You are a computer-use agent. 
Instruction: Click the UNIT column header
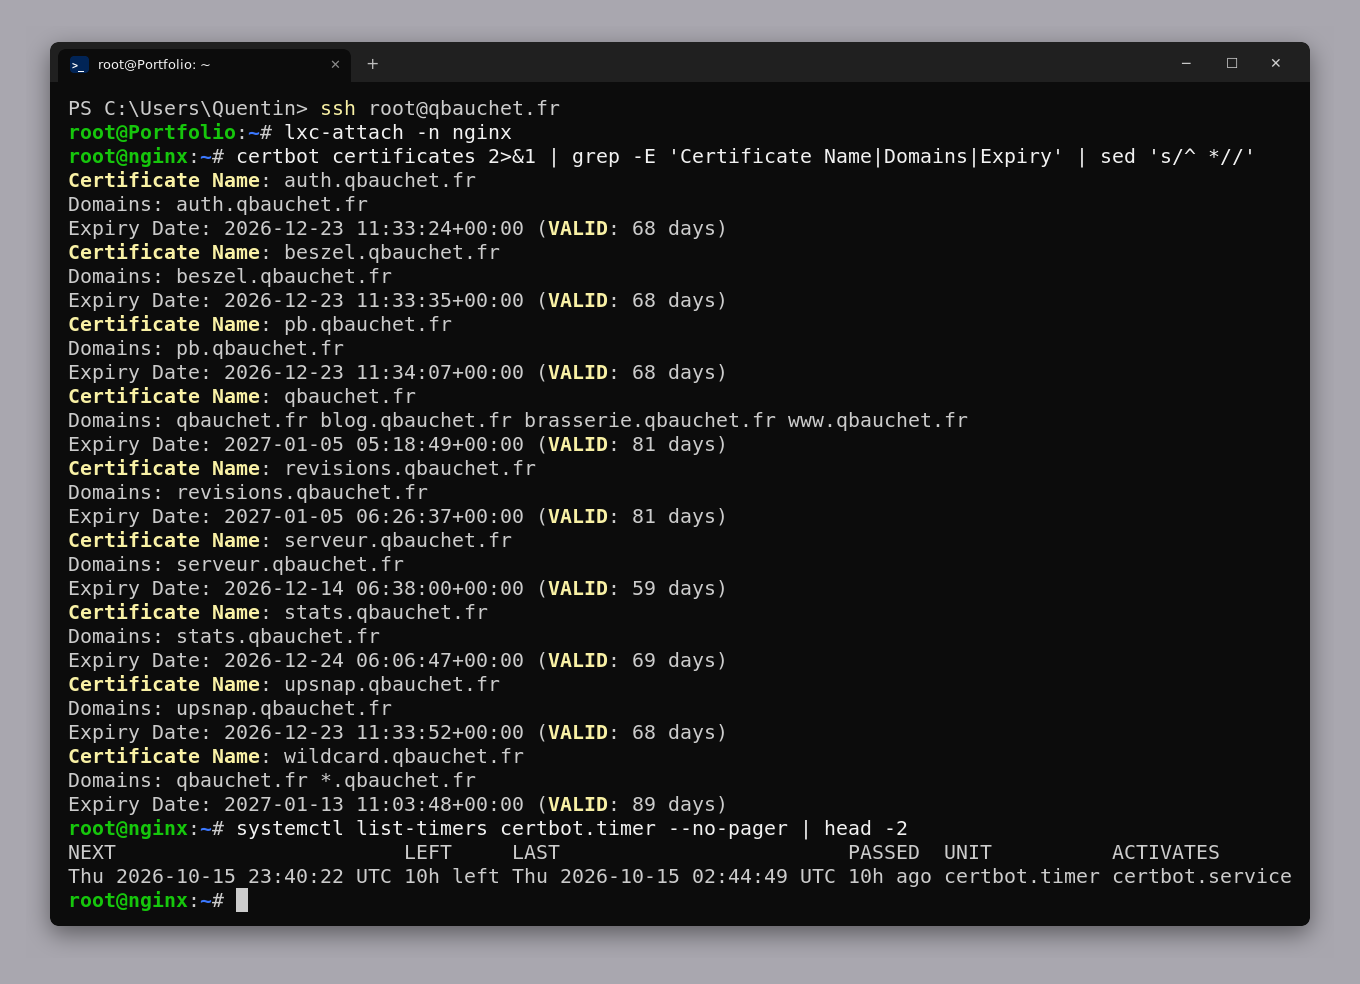(x=968, y=852)
